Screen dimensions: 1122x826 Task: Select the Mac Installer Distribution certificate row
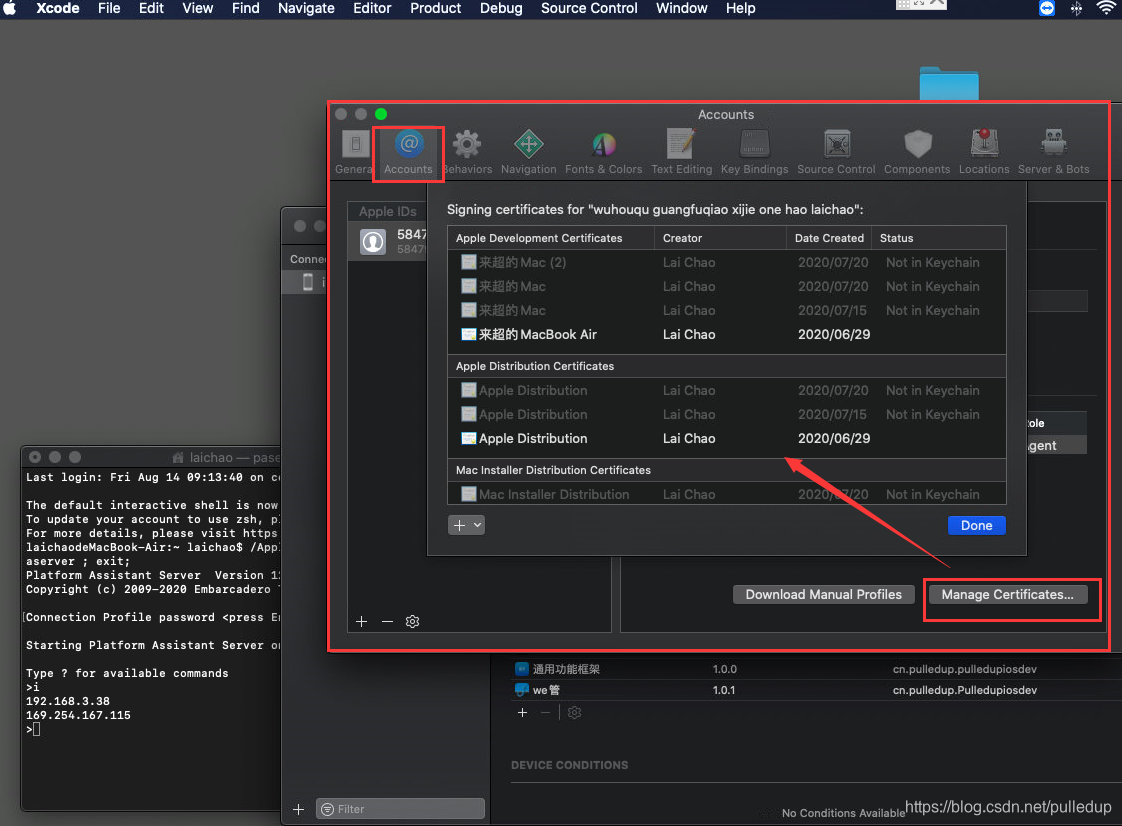[726, 494]
